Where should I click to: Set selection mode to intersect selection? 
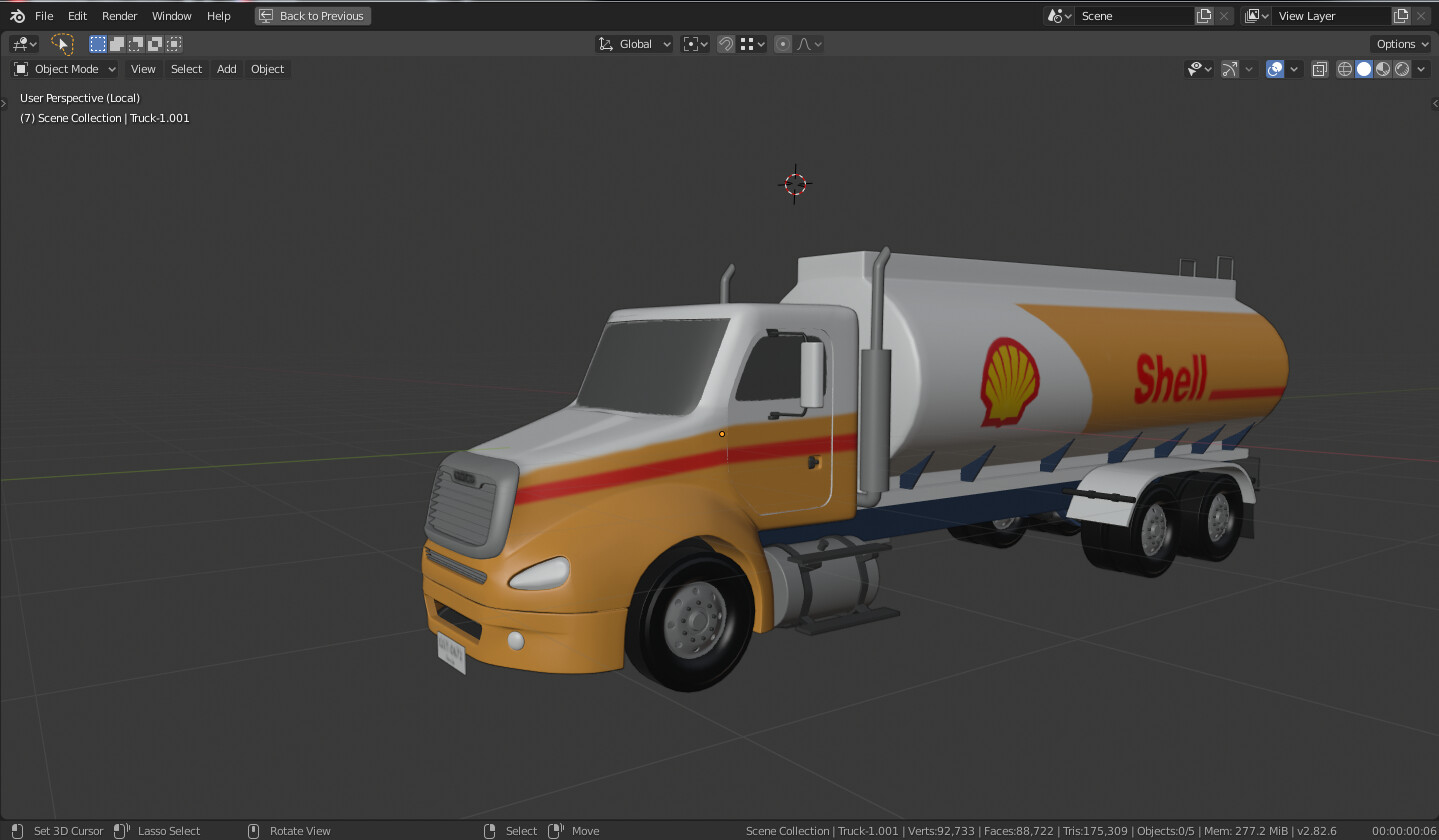tap(174, 44)
